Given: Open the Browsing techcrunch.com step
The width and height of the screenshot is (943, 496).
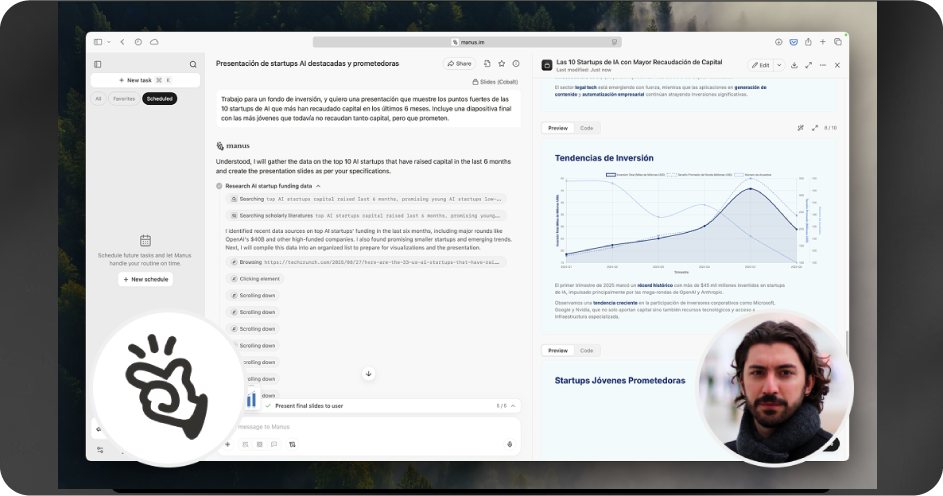Looking at the screenshot, I should point(366,262).
